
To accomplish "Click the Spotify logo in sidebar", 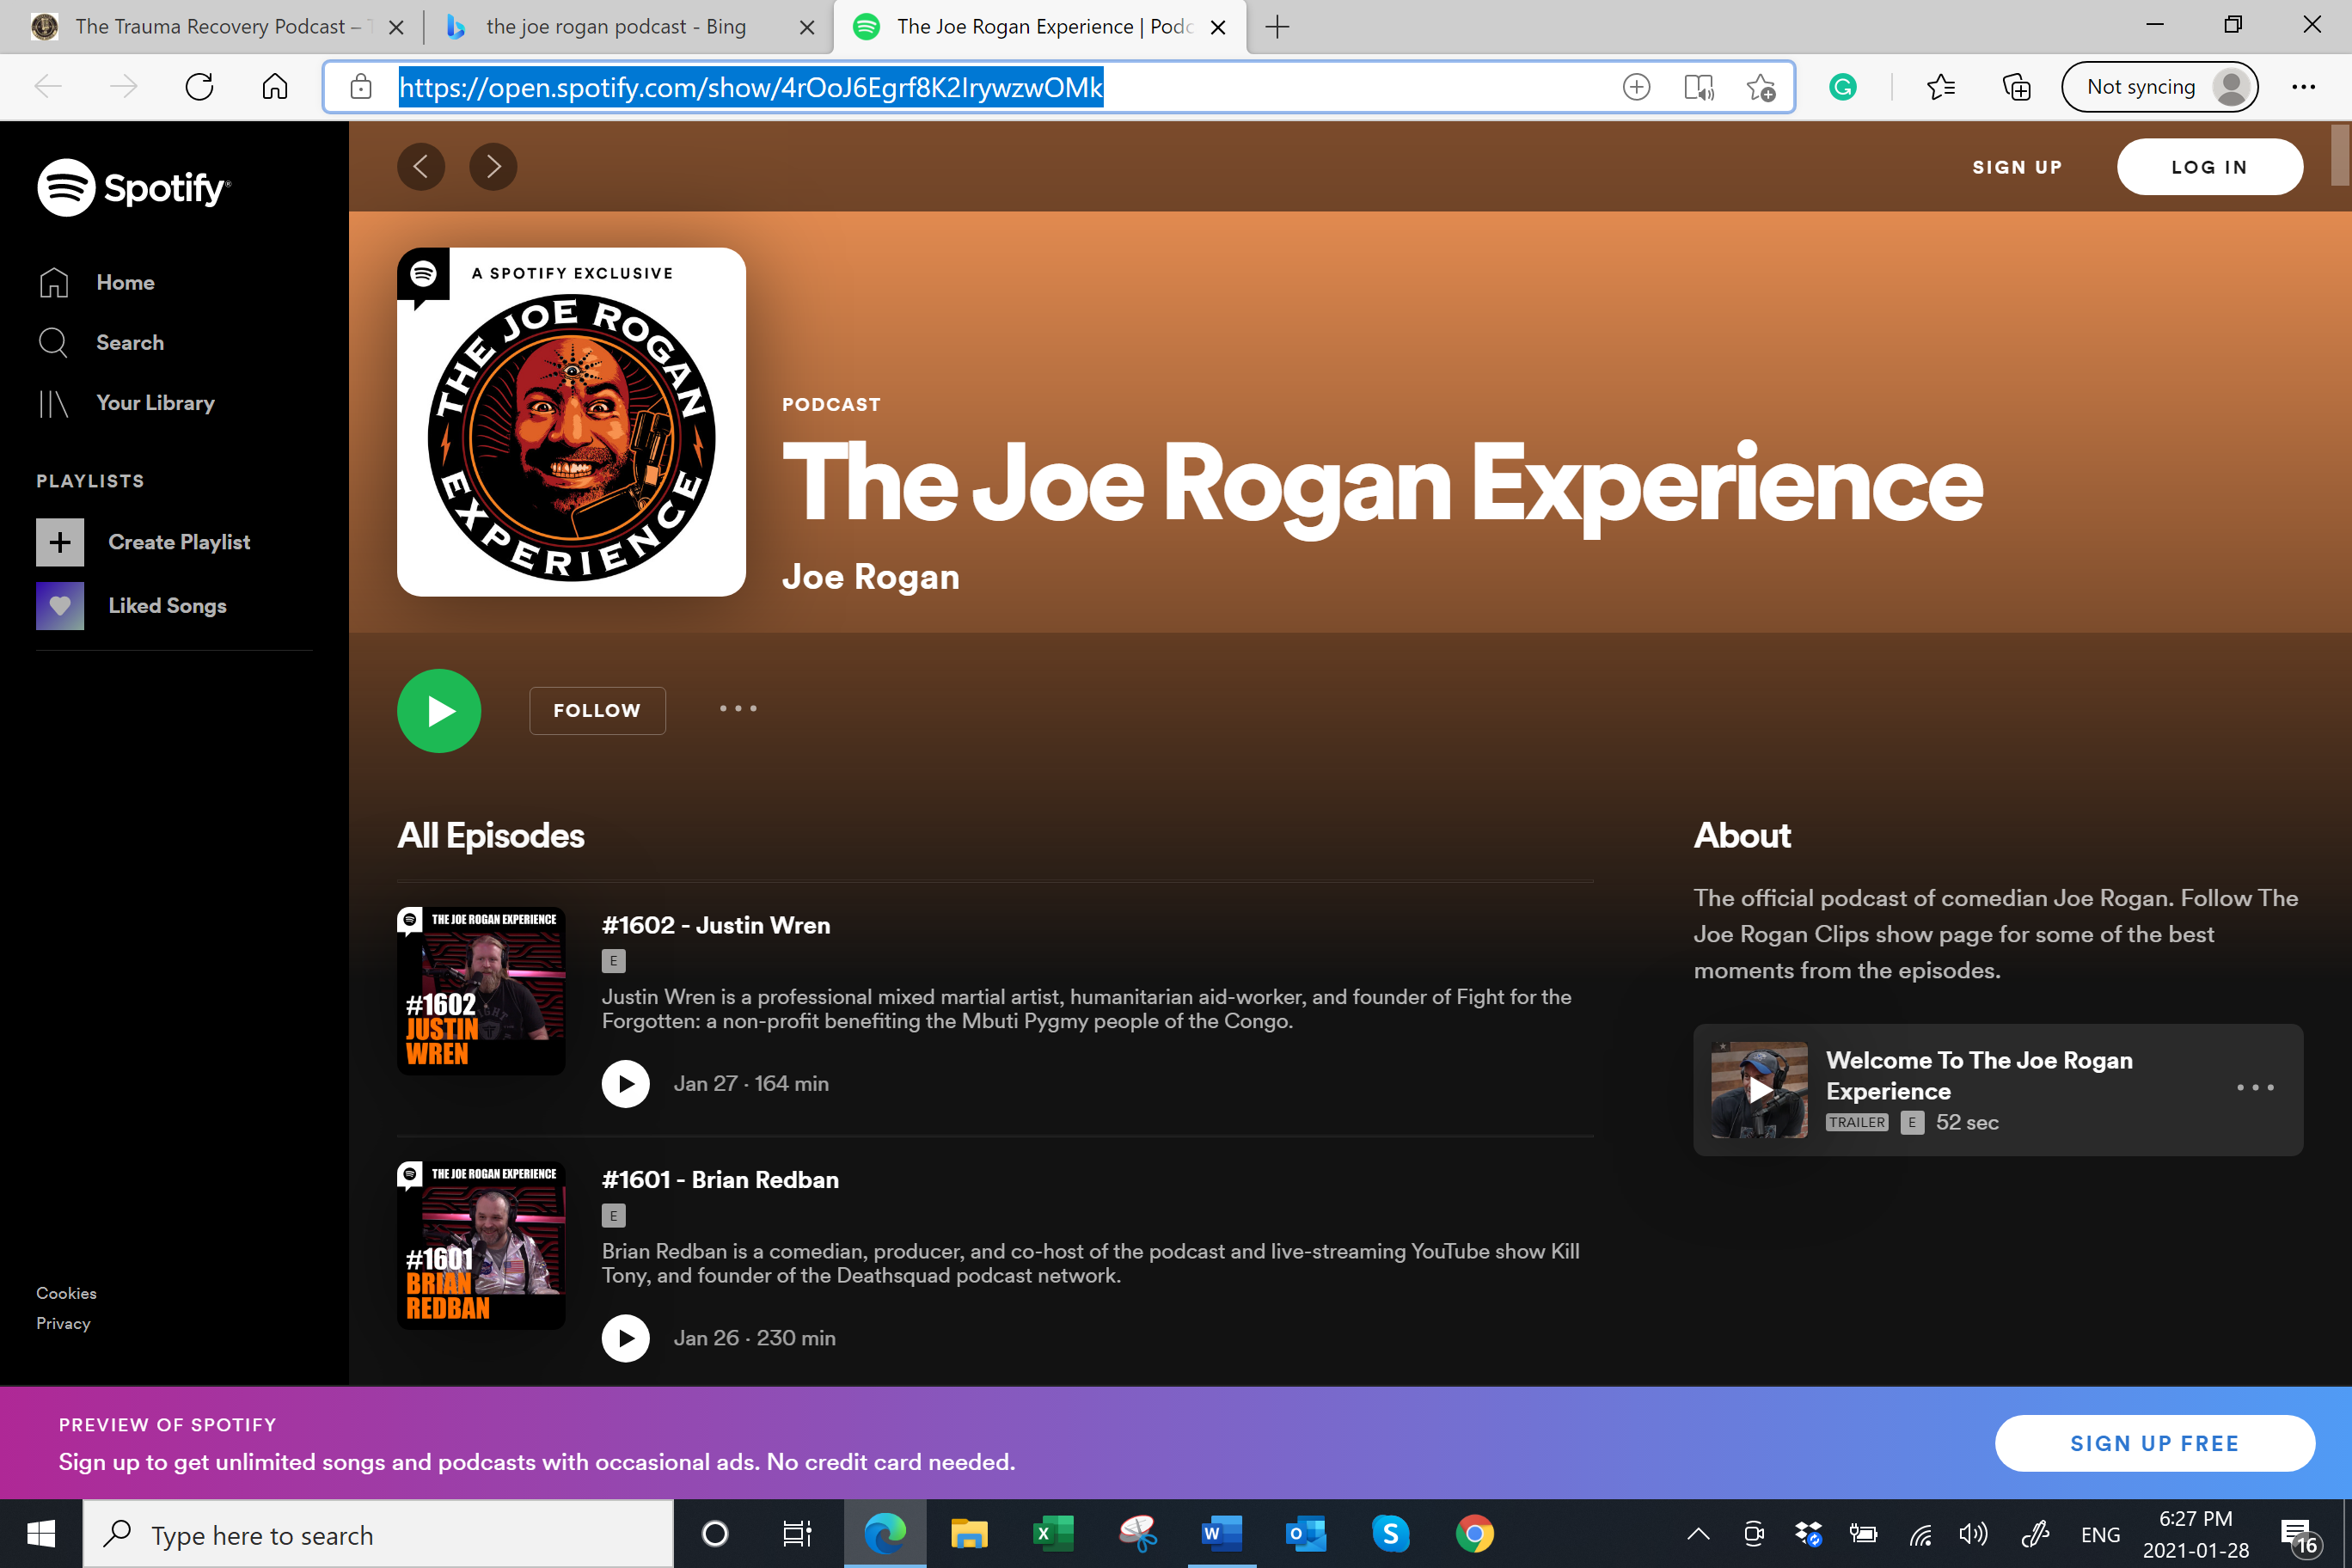I will [x=133, y=187].
